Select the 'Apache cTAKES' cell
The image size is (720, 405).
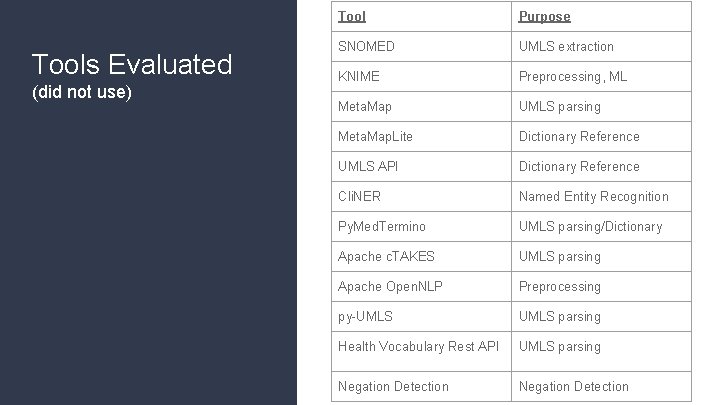tap(386, 256)
